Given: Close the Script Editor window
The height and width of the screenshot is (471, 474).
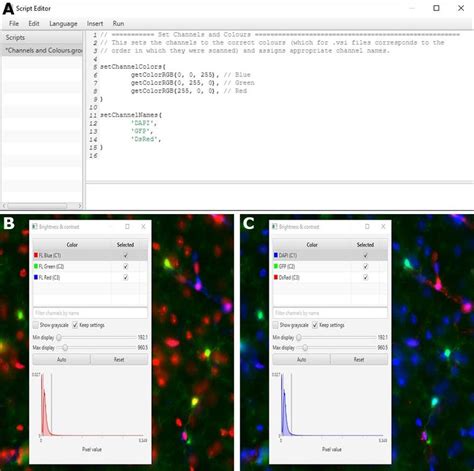Looking at the screenshot, I should [461, 8].
